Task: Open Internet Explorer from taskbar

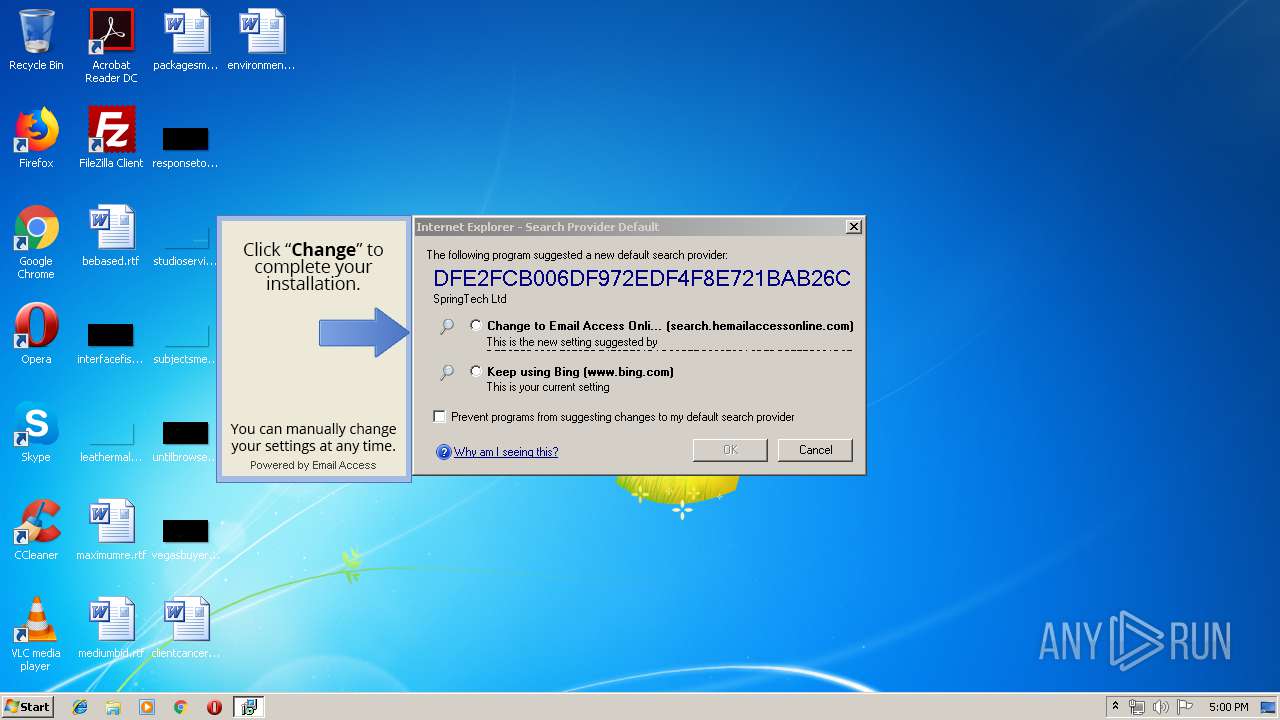Action: pyautogui.click(x=80, y=707)
